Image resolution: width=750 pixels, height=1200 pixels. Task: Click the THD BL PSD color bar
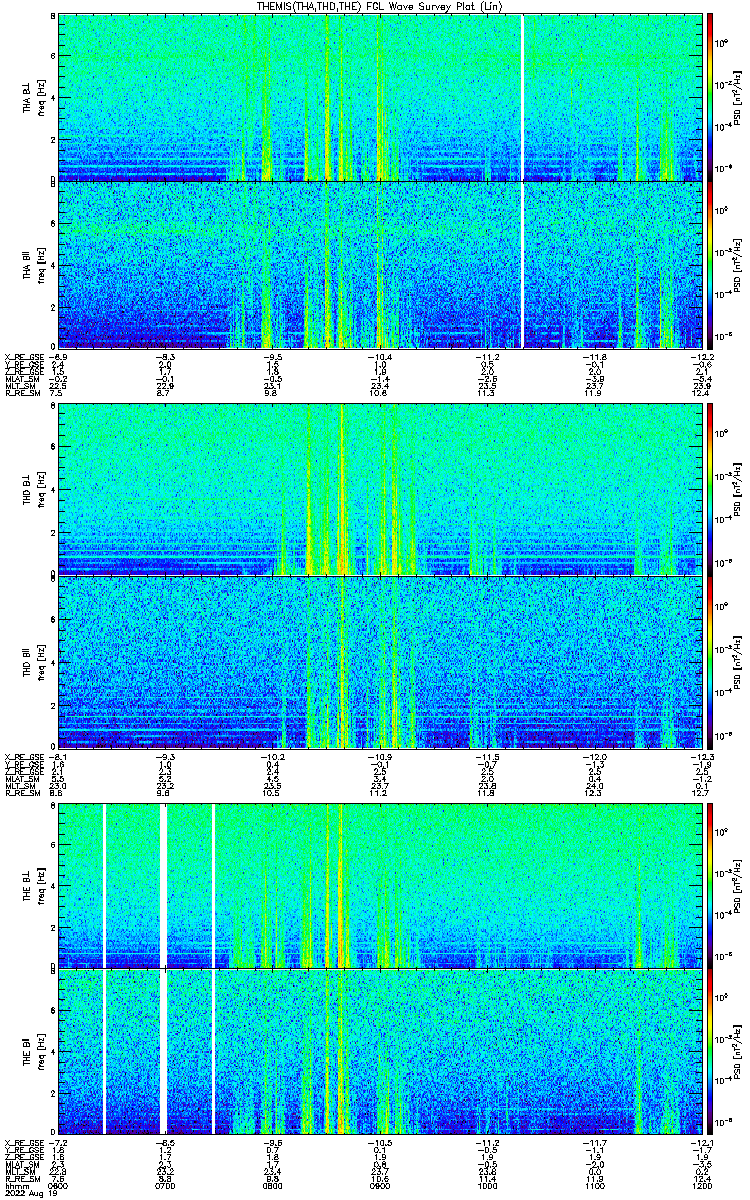point(710,490)
